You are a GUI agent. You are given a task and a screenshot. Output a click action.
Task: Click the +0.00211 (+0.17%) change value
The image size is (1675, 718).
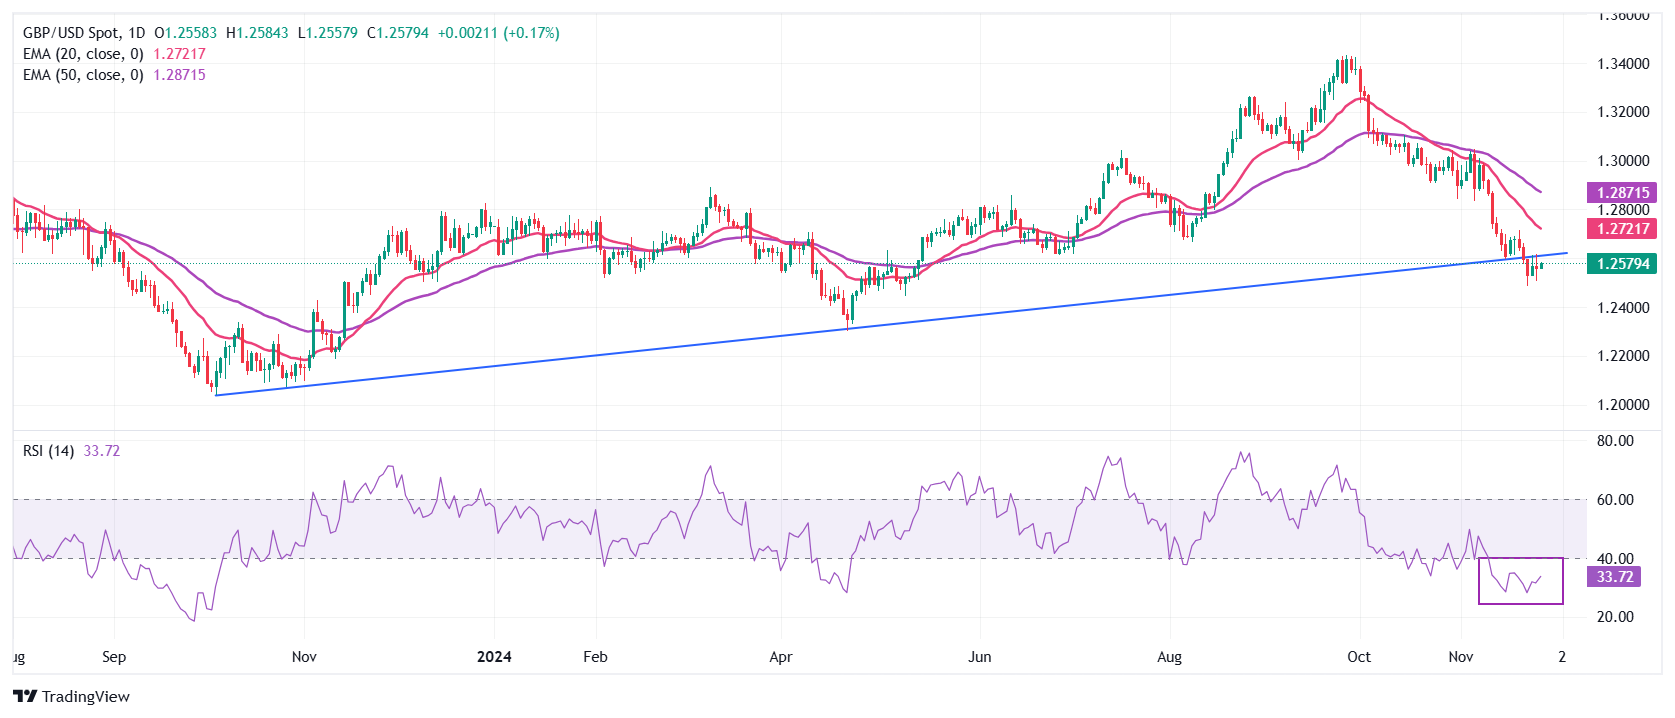coord(498,33)
